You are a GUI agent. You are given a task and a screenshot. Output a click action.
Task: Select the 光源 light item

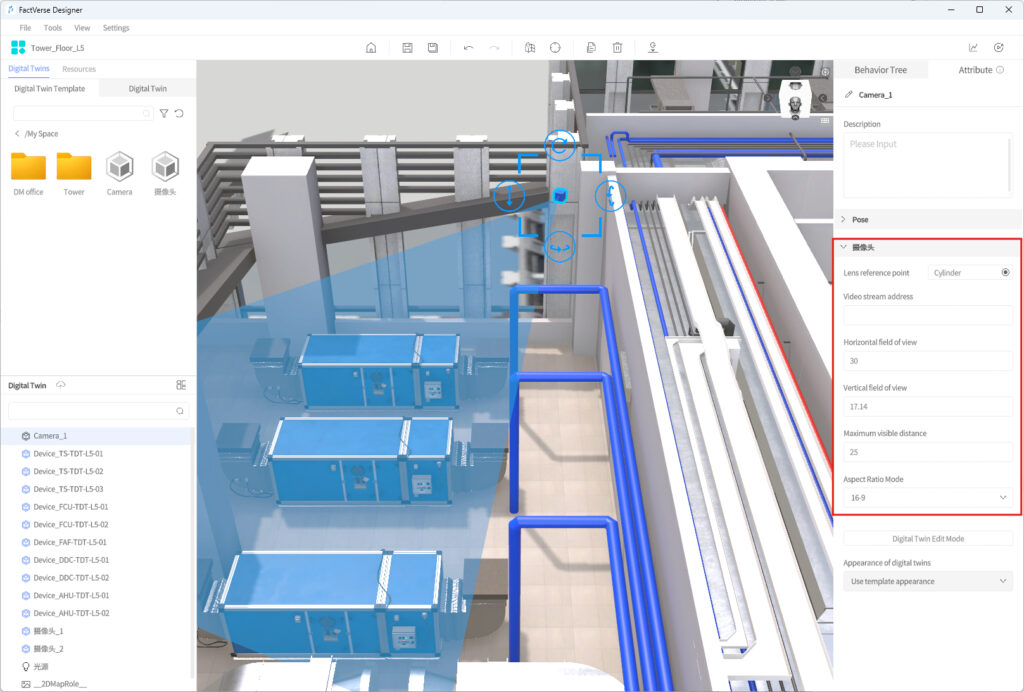(97, 667)
